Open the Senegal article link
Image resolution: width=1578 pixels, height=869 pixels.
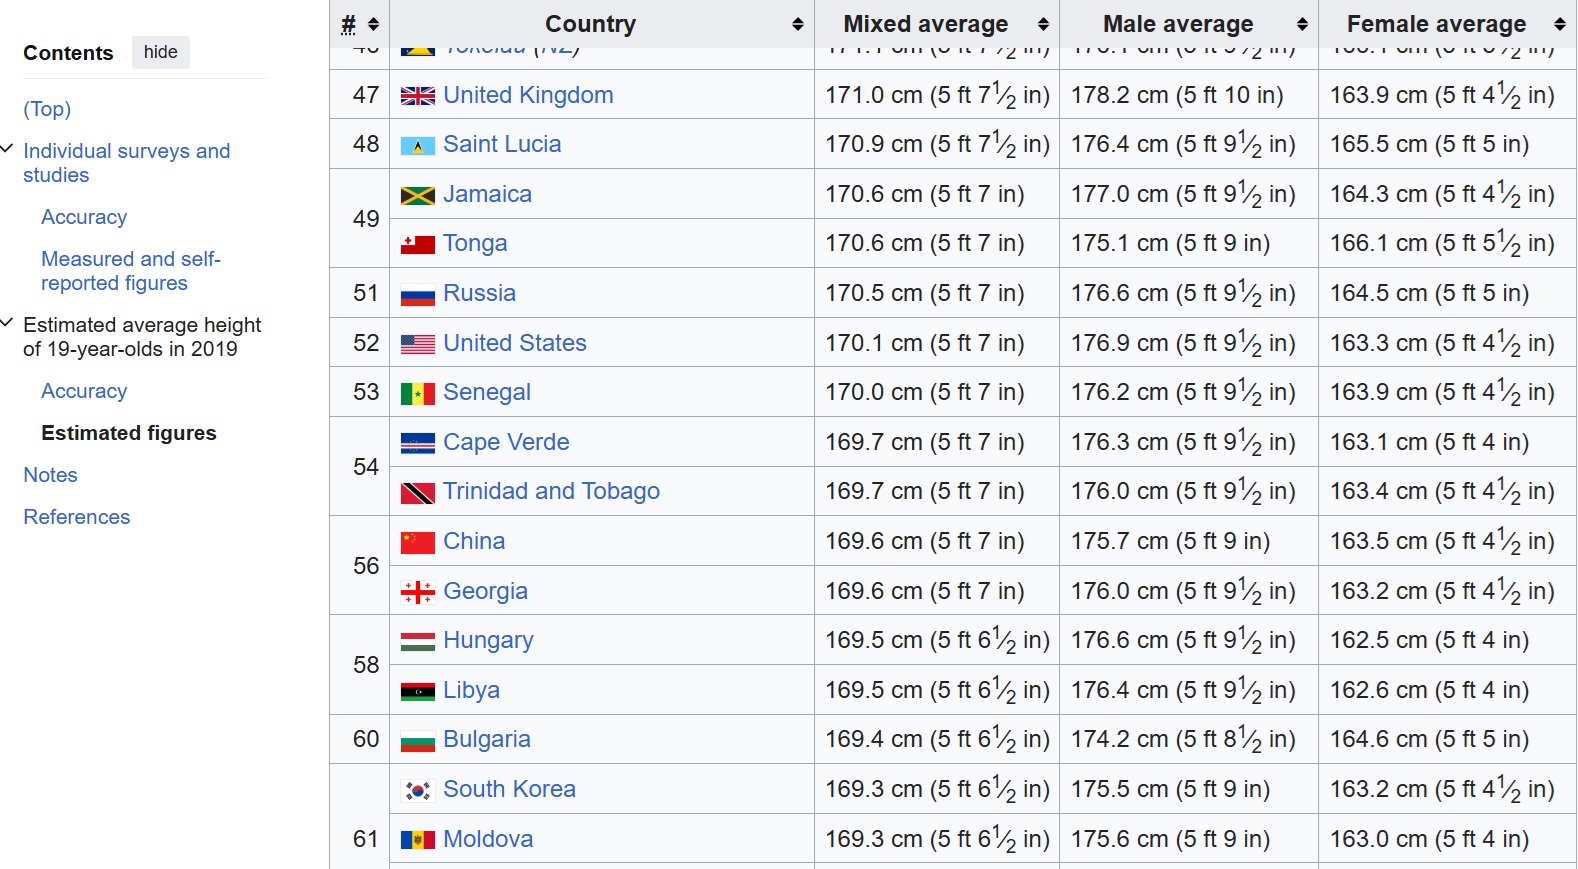click(x=487, y=392)
